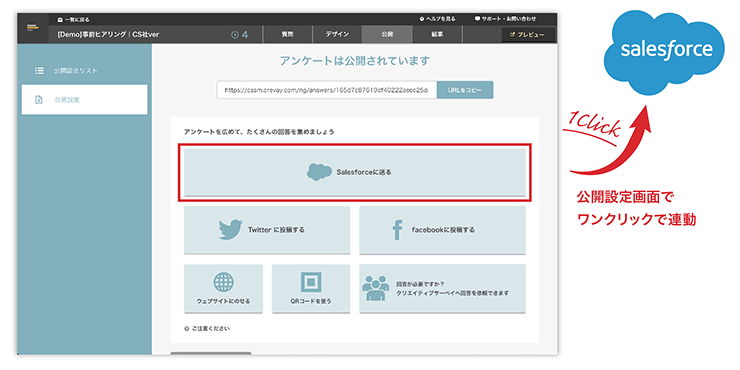Click the QR code square icon

(311, 282)
